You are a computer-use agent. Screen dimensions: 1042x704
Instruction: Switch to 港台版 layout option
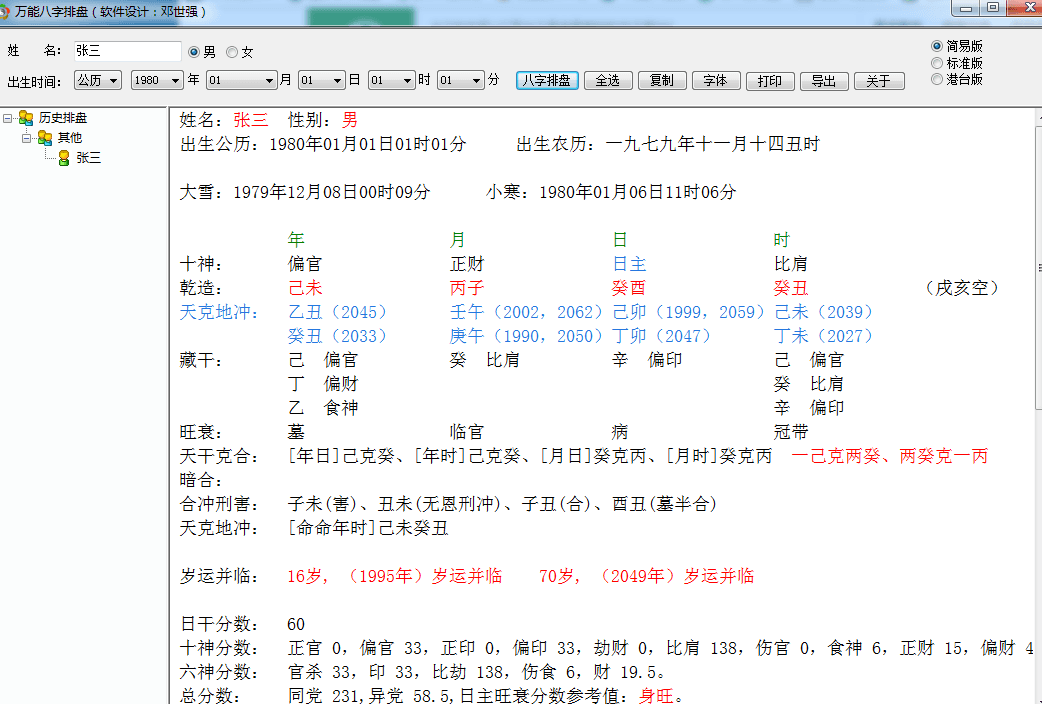pyautogui.click(x=937, y=79)
